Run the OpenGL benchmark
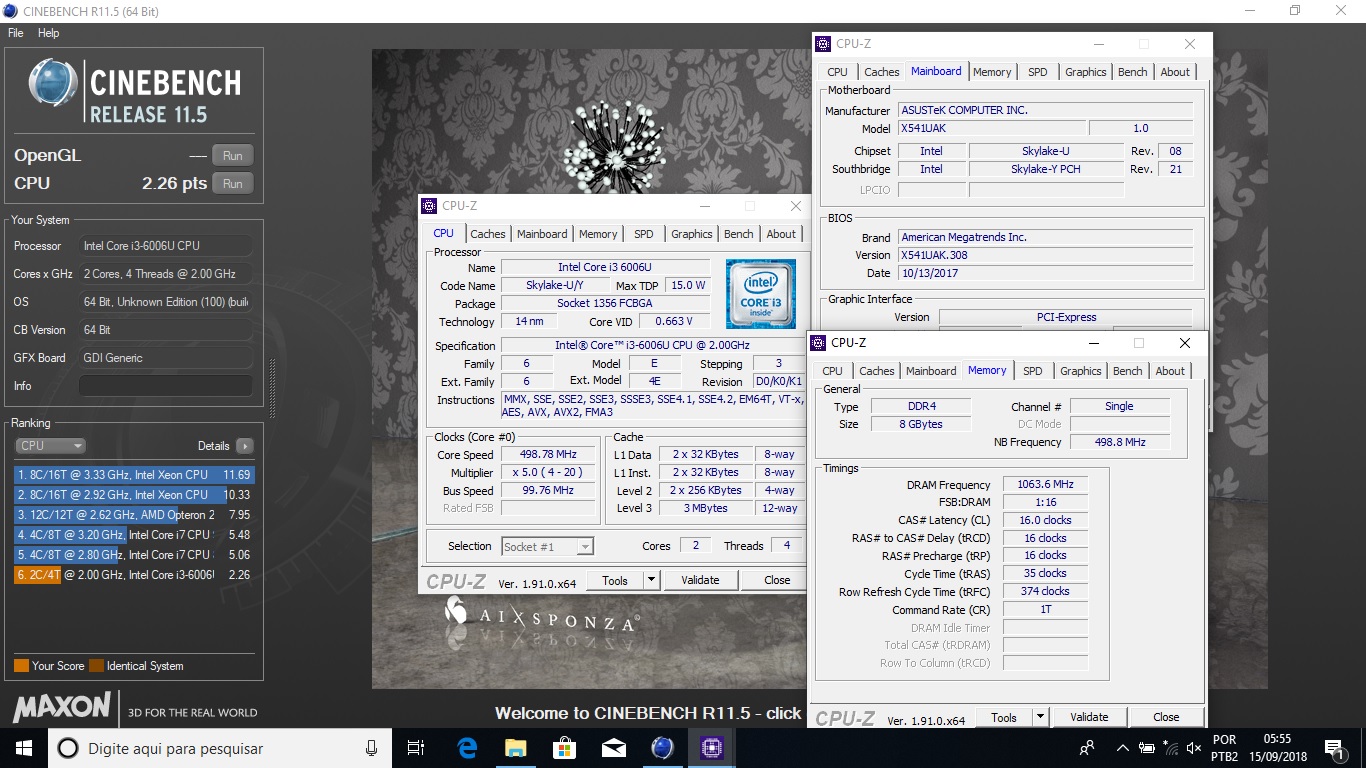The image size is (1366, 768). point(233,155)
